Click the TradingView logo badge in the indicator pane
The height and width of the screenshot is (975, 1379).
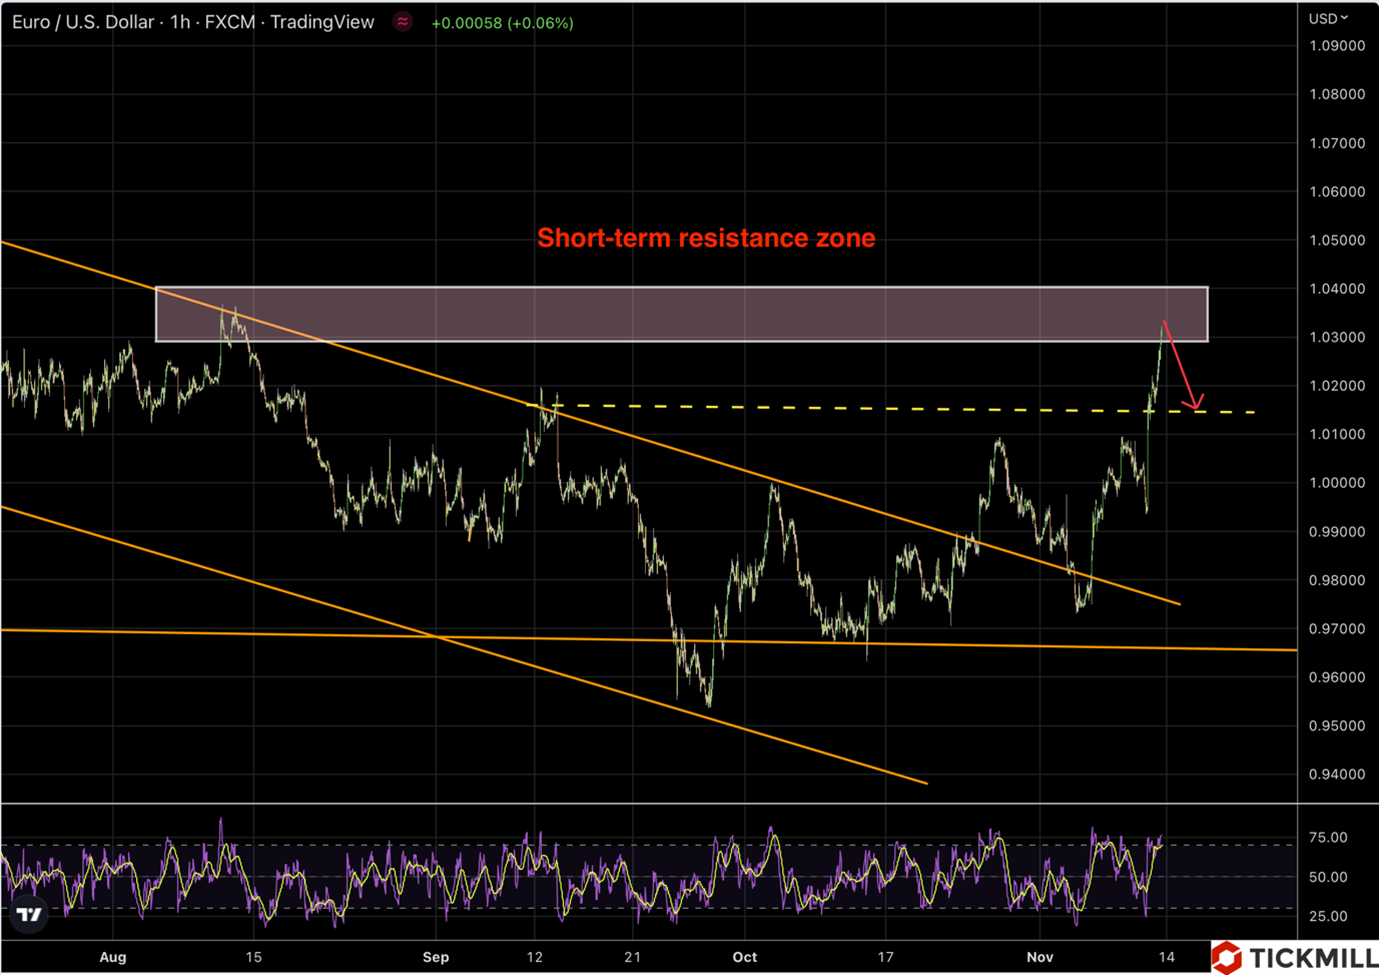click(x=30, y=914)
